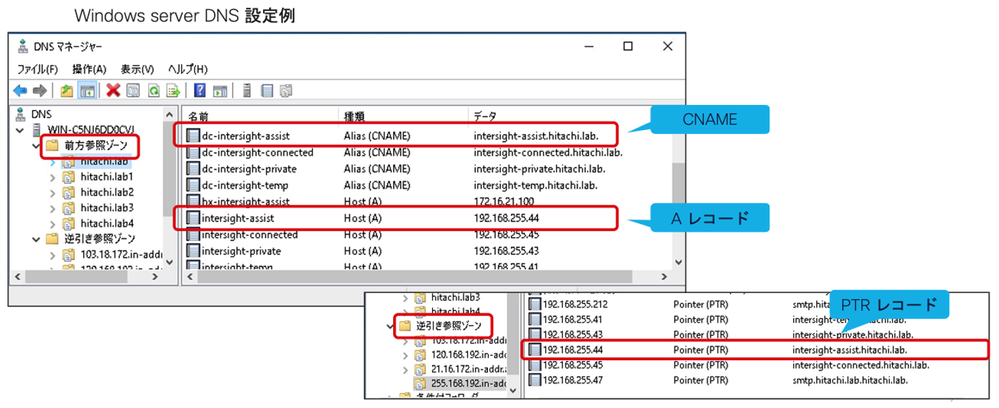Maximize the DNS マネージャー window
Screen dimensions: 999x408
[x=628, y=46]
